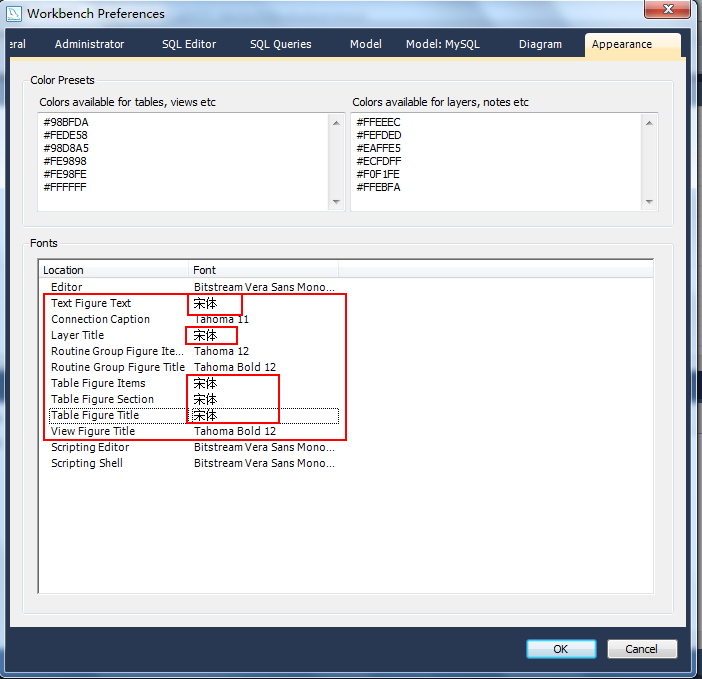Screen dimensions: 702x679
Task: Select the Connection Caption row
Action: click(x=193, y=319)
